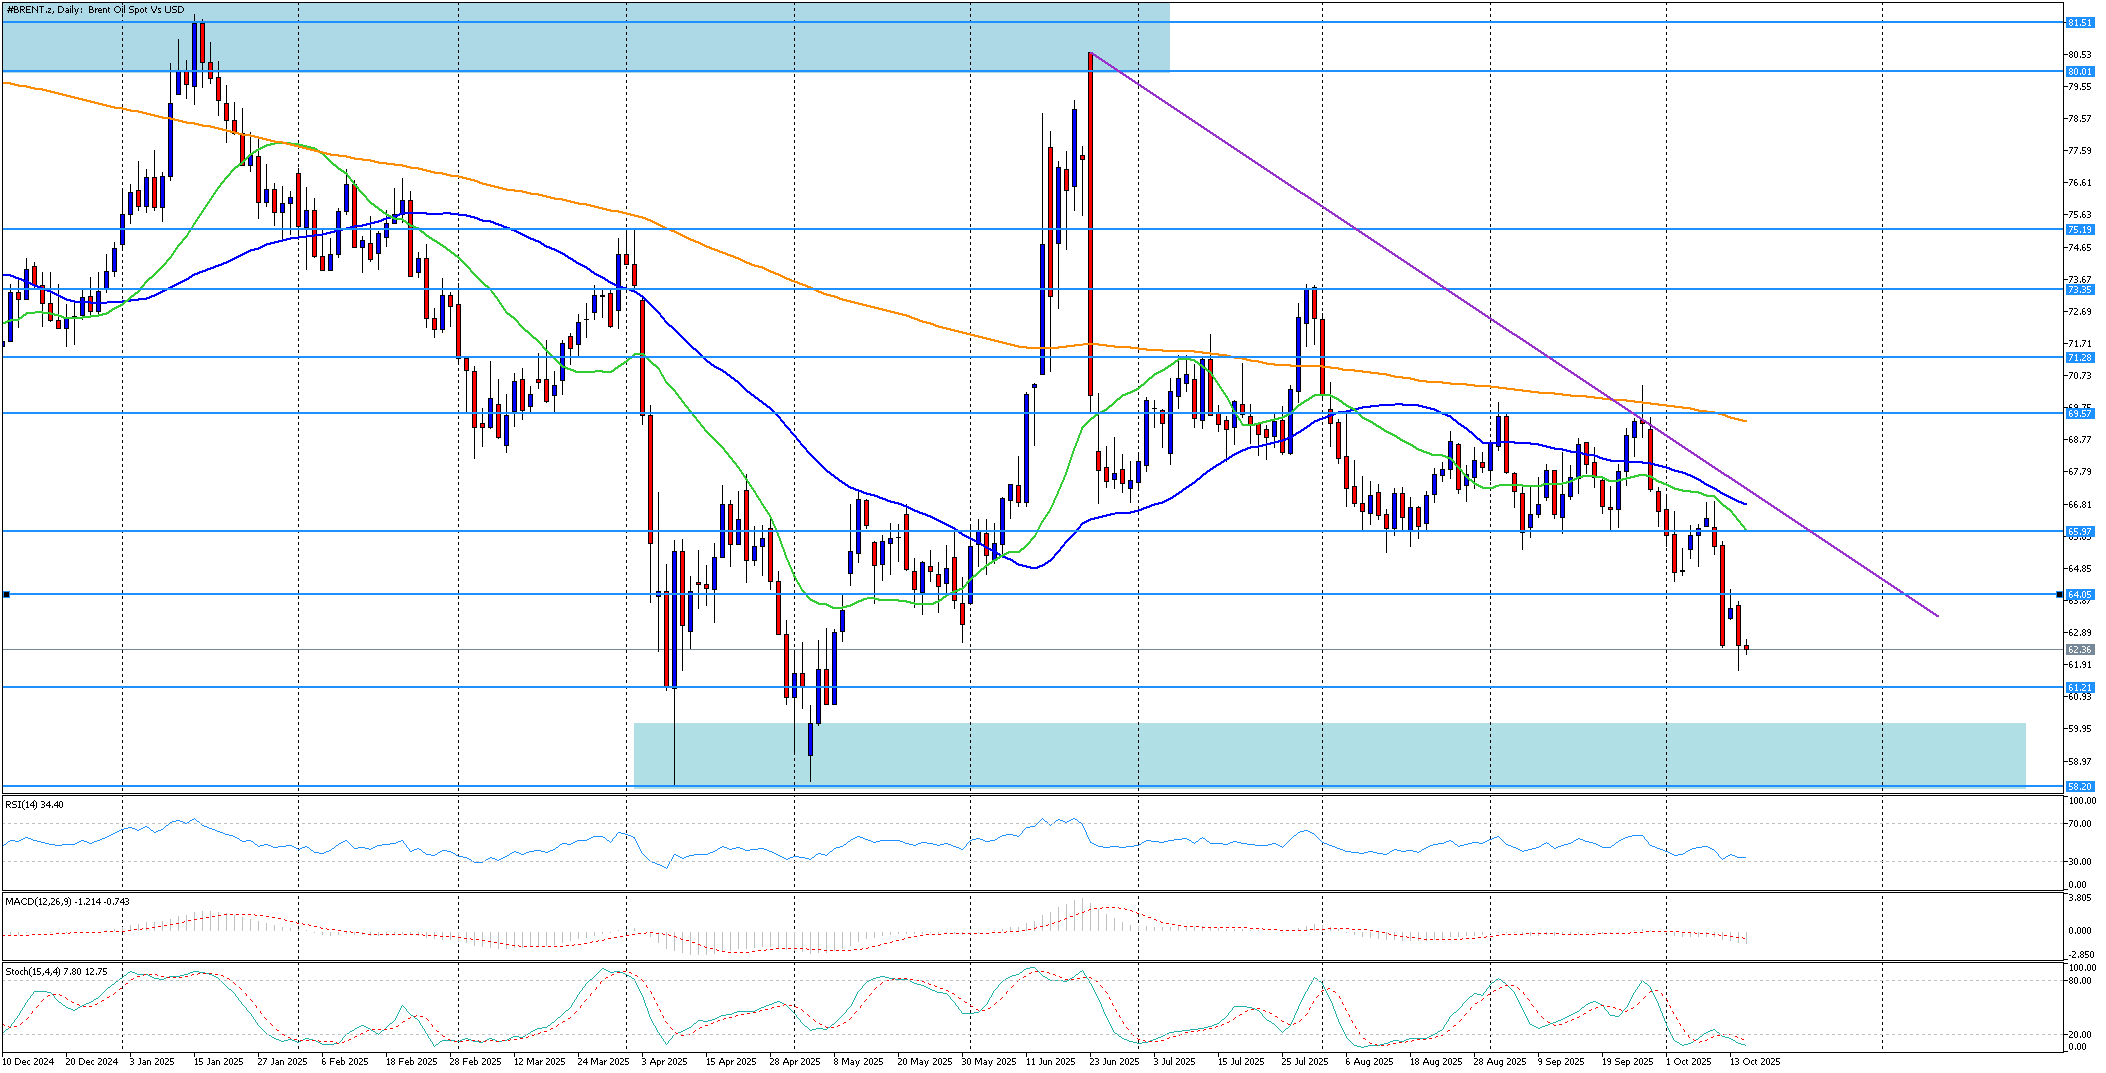Click the 73.35 price level label

coord(2080,289)
